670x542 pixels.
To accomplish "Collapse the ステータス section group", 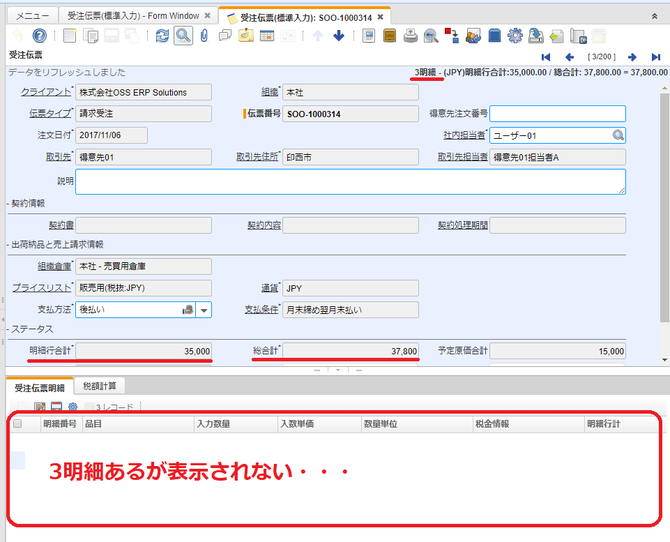I will tap(30, 329).
